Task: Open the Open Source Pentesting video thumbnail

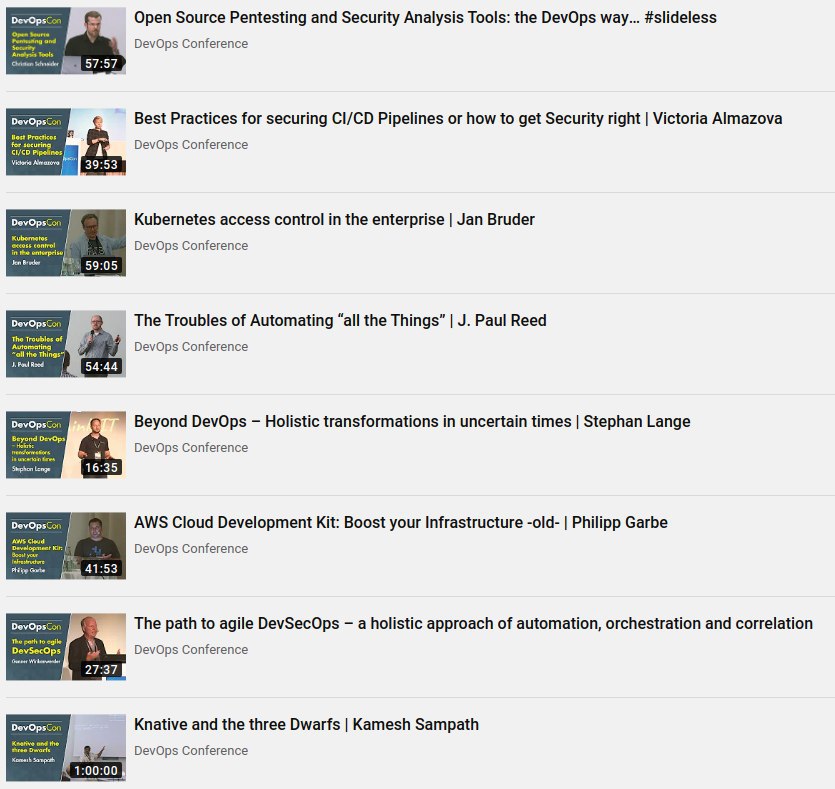Action: pos(66,41)
